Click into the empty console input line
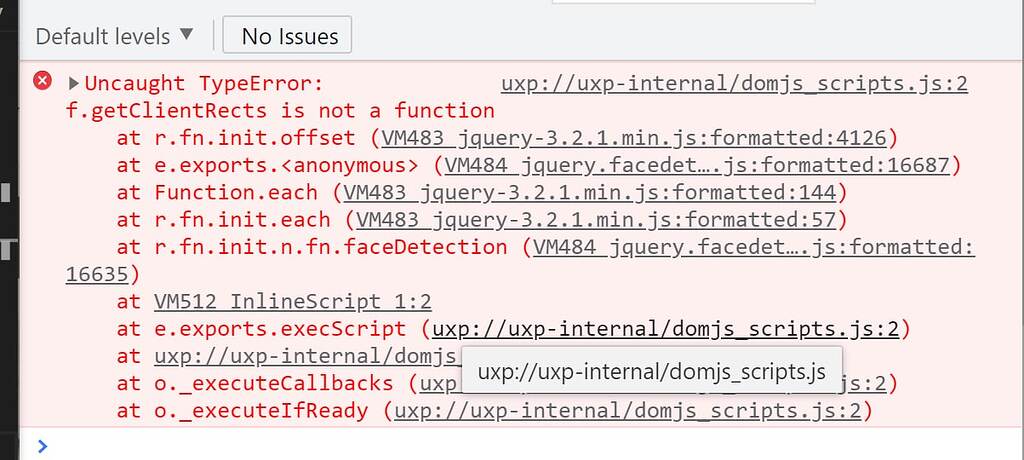This screenshot has height=460, width=1024. click(x=522, y=446)
